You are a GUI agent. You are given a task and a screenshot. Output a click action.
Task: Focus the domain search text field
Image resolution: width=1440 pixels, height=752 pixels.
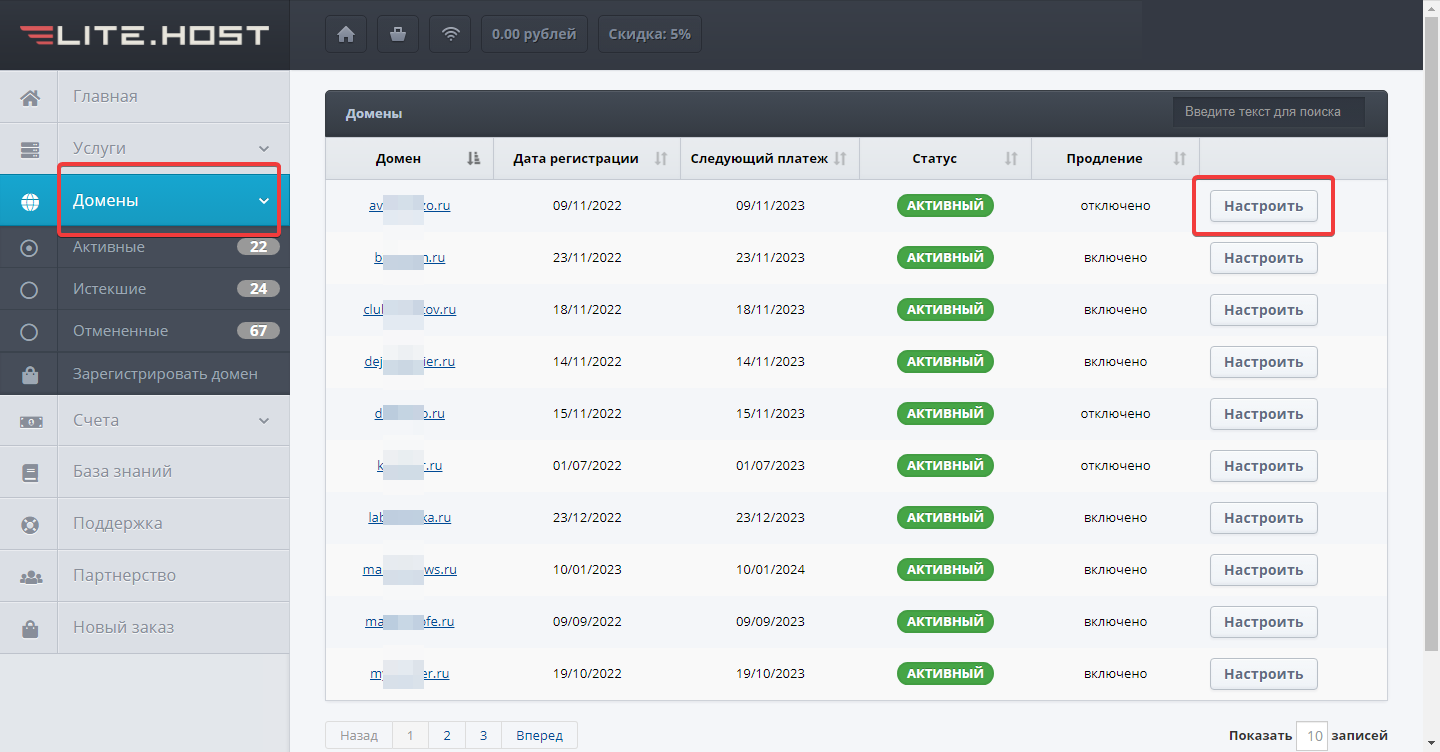[1269, 112]
